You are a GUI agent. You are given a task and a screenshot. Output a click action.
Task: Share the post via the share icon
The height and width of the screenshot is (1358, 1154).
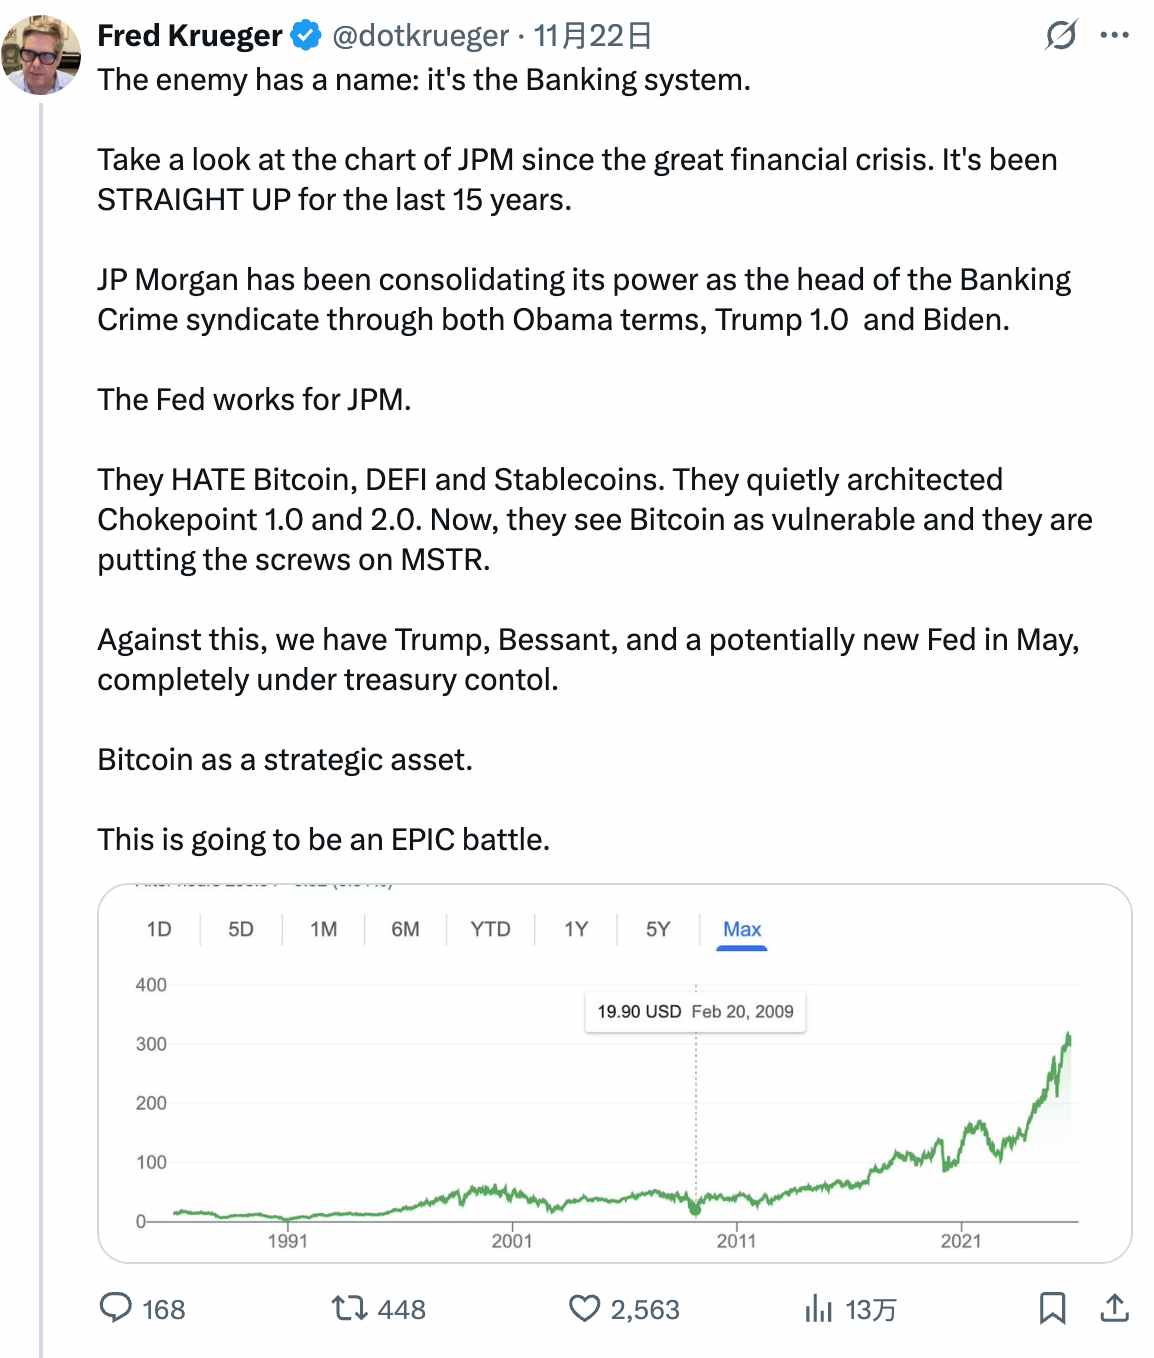pyautogui.click(x=1117, y=1308)
